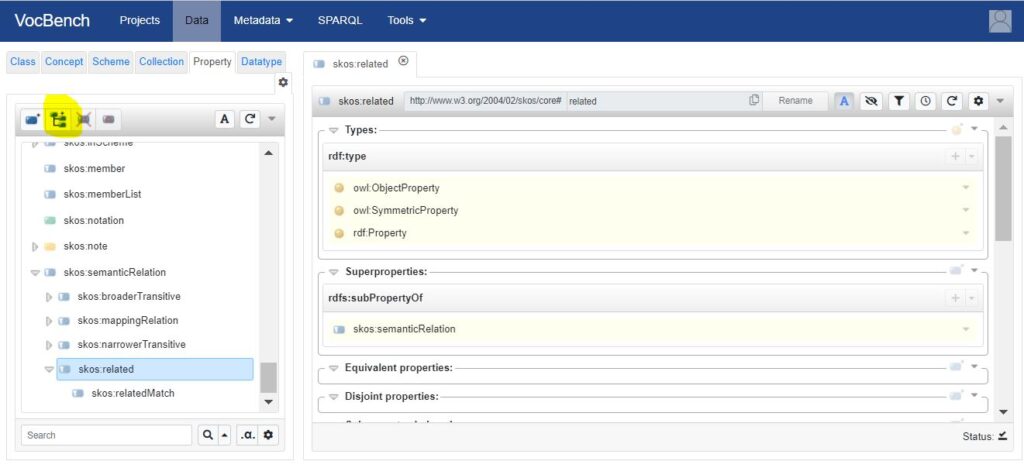Expand the skos:note tree node
The width and height of the screenshot is (1024, 468).
click(x=36, y=246)
